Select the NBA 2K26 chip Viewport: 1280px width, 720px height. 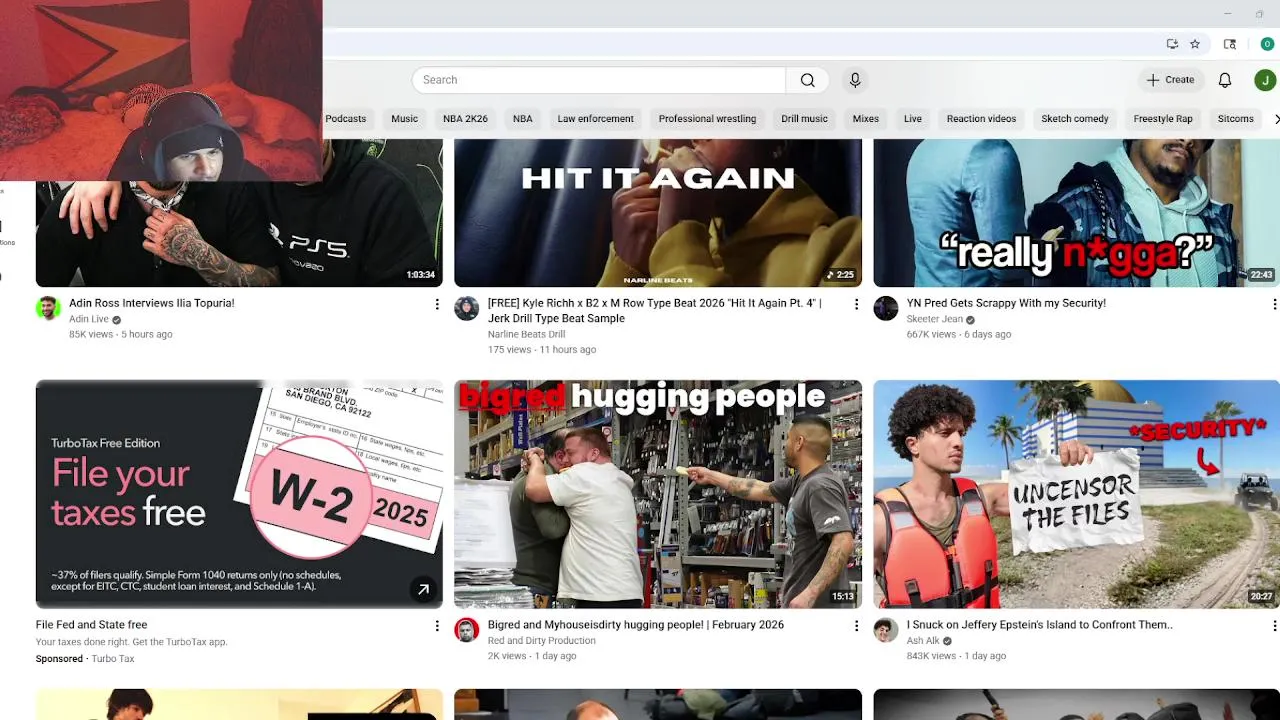pos(465,119)
